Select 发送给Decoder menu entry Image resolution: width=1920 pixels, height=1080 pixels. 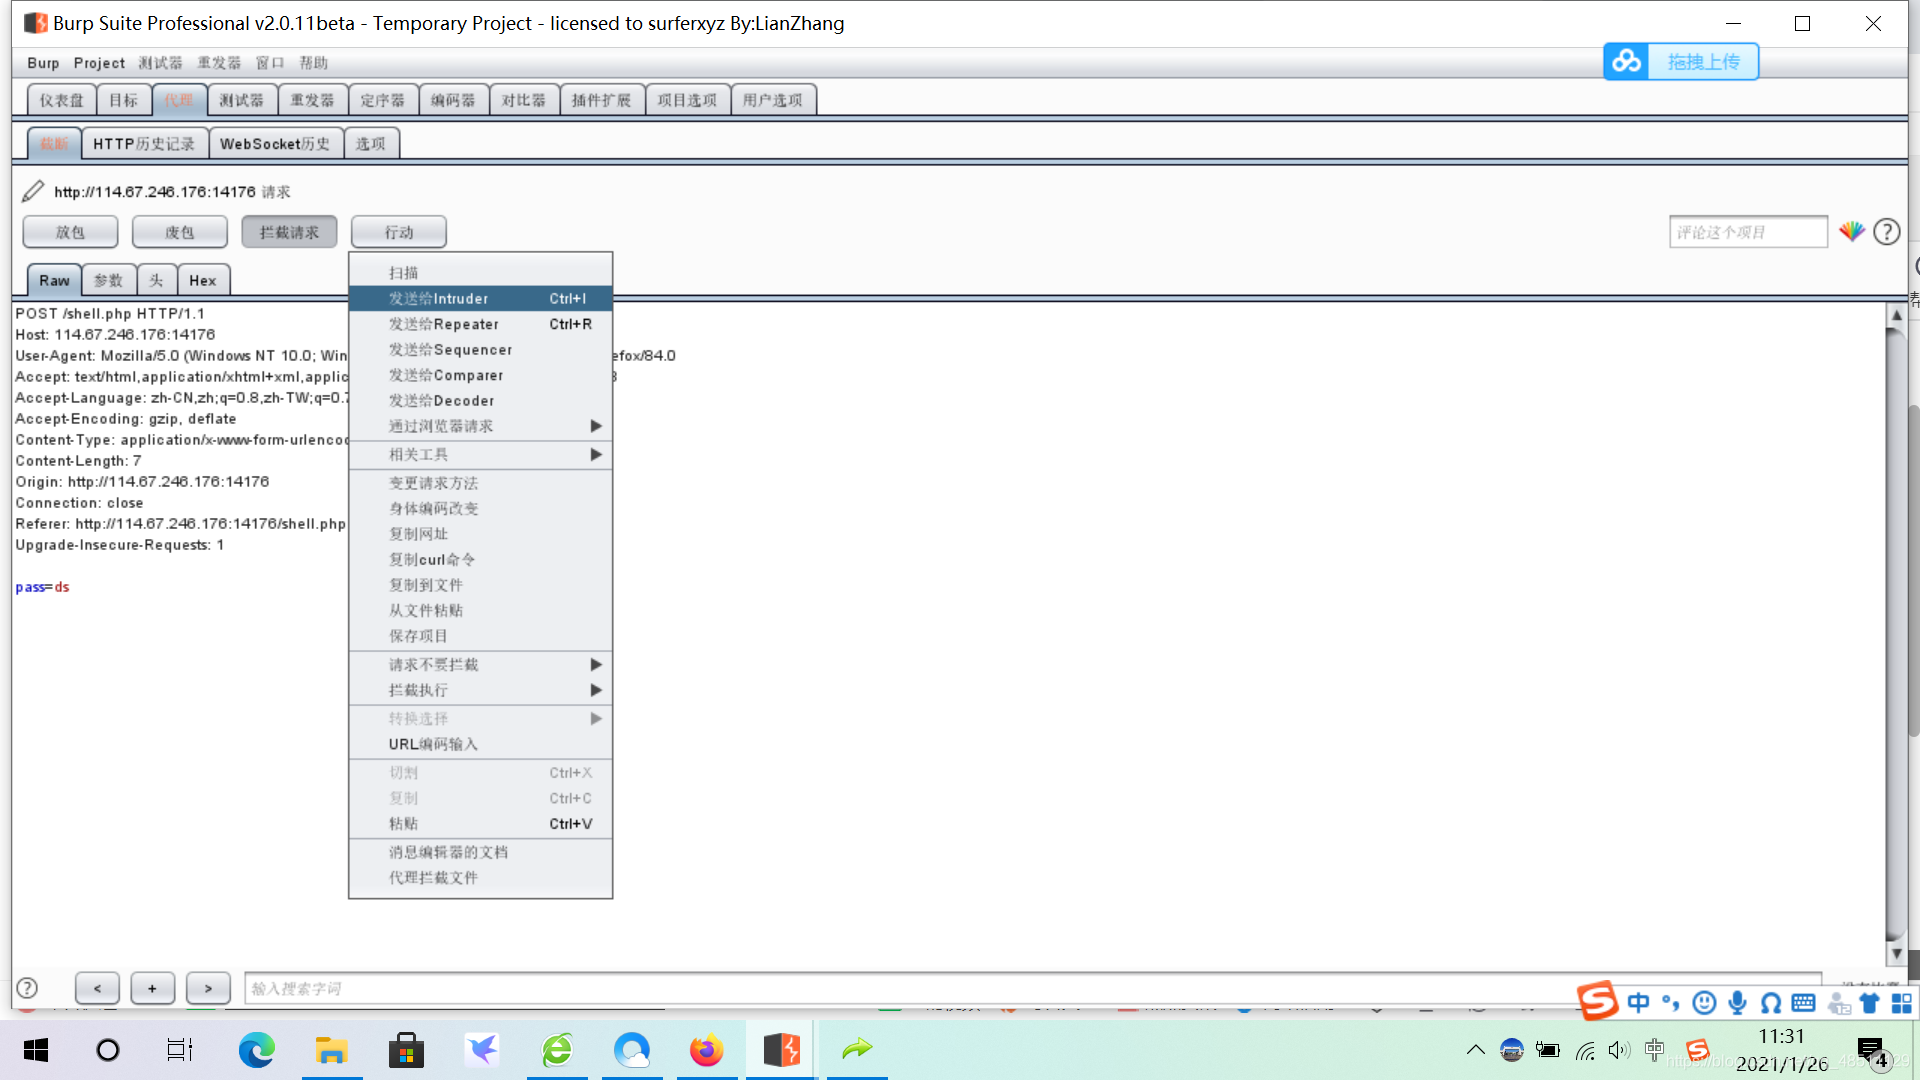point(480,401)
